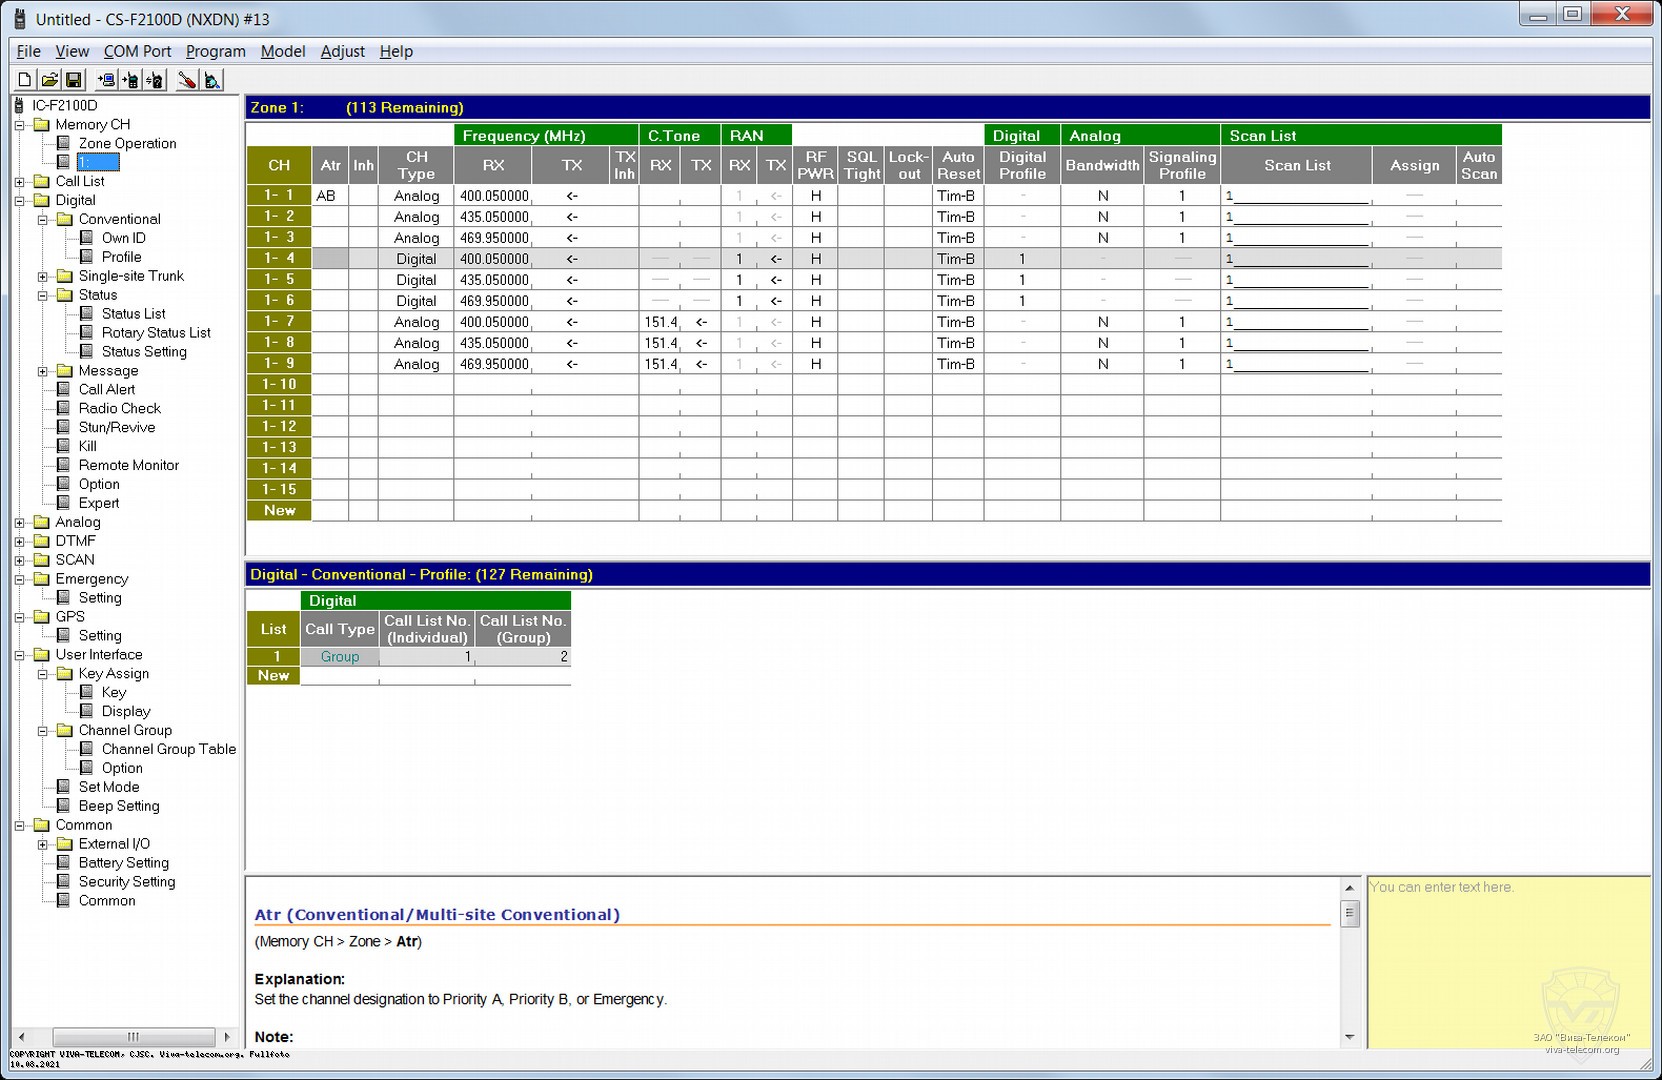Click New row in channel table
Viewport: 1662px width, 1080px height.
point(279,511)
